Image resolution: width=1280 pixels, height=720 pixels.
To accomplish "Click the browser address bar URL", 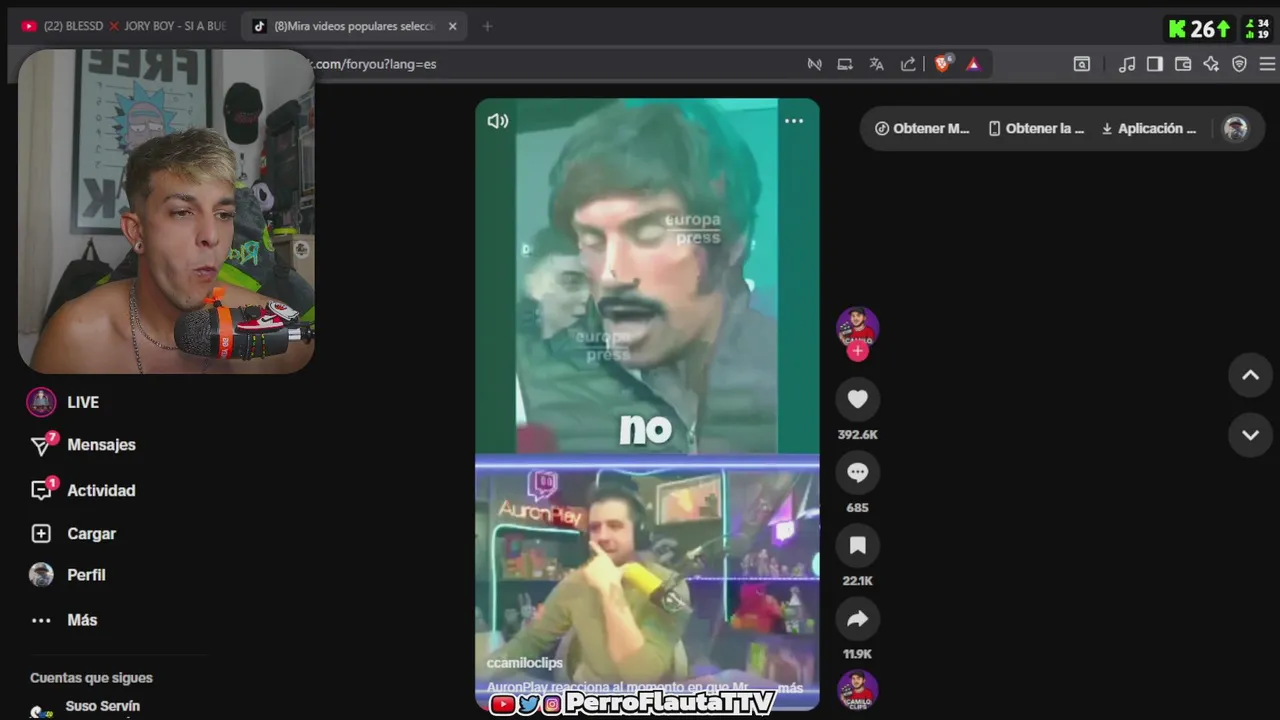I will [375, 64].
